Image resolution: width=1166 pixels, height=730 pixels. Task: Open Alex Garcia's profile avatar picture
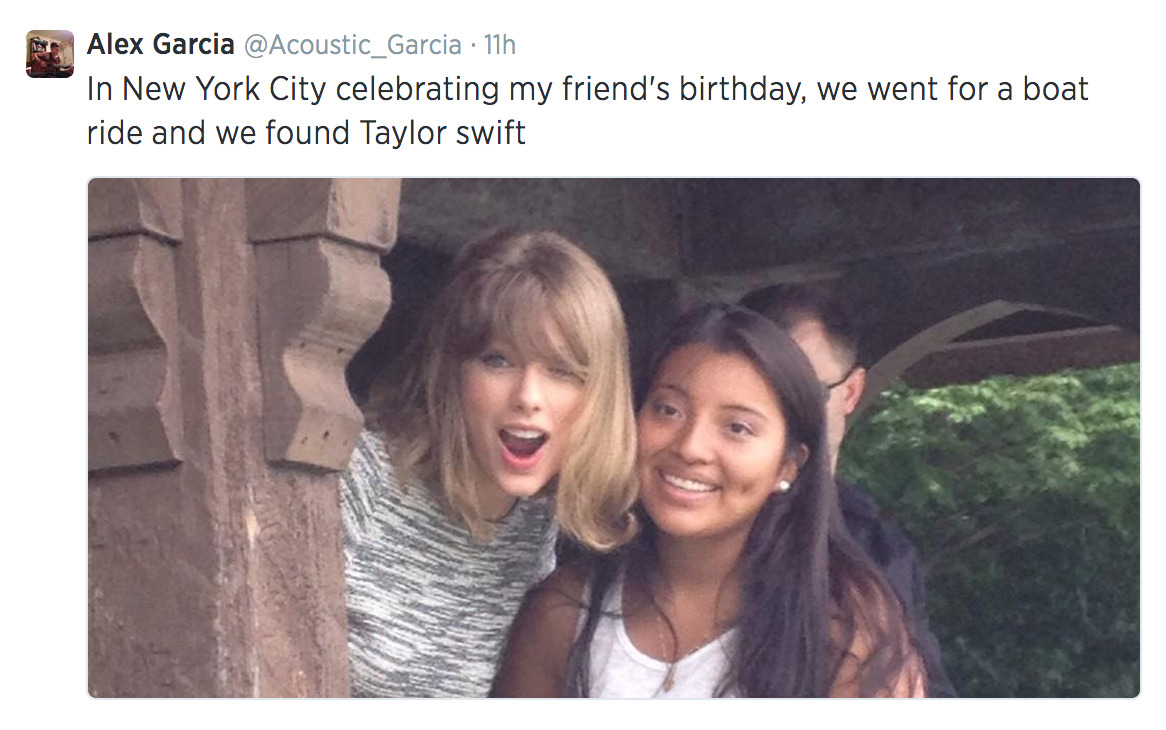click(50, 54)
